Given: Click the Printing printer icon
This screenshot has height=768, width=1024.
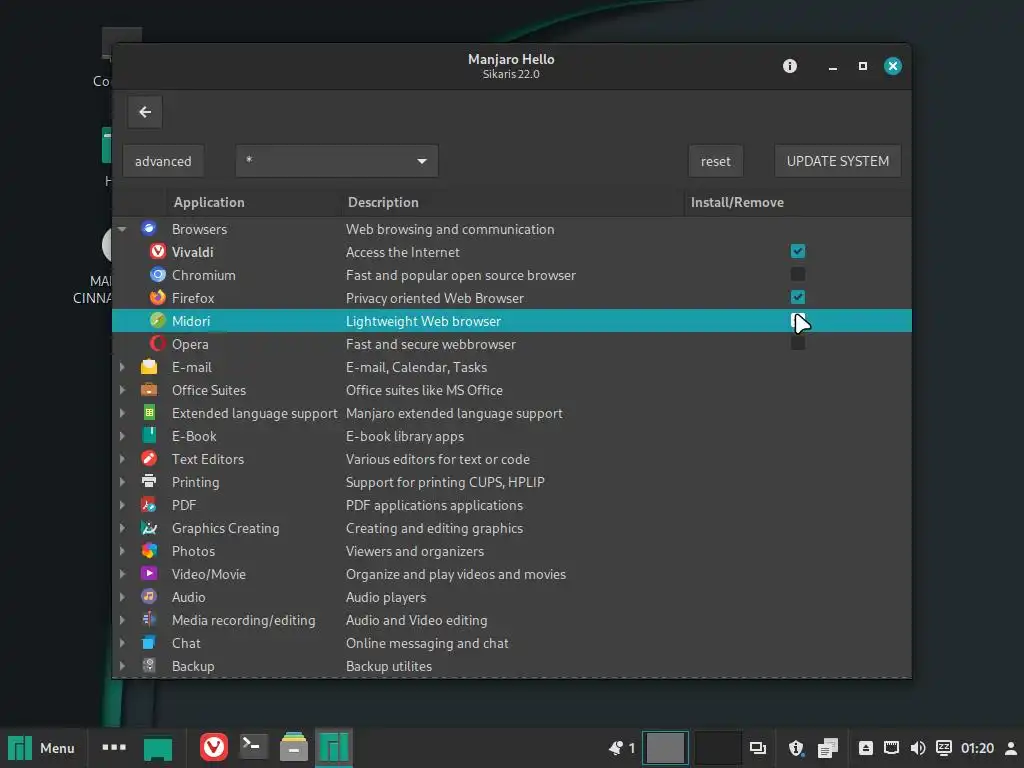Looking at the screenshot, I should coord(149,481).
